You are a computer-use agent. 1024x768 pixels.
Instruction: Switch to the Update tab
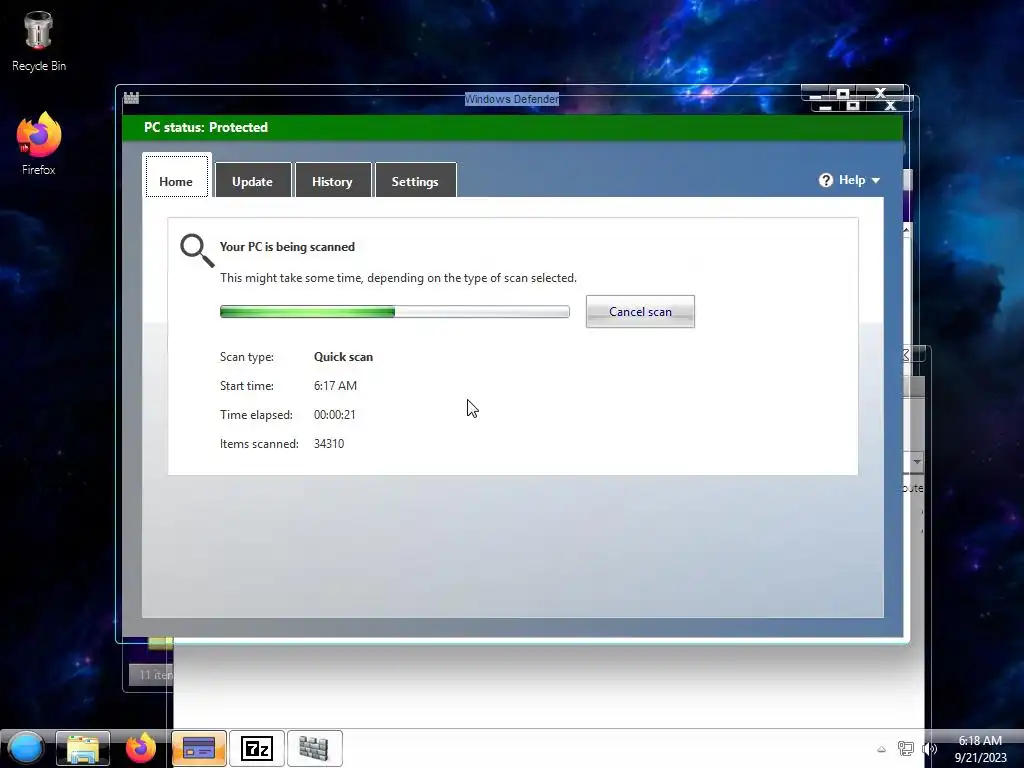(253, 180)
